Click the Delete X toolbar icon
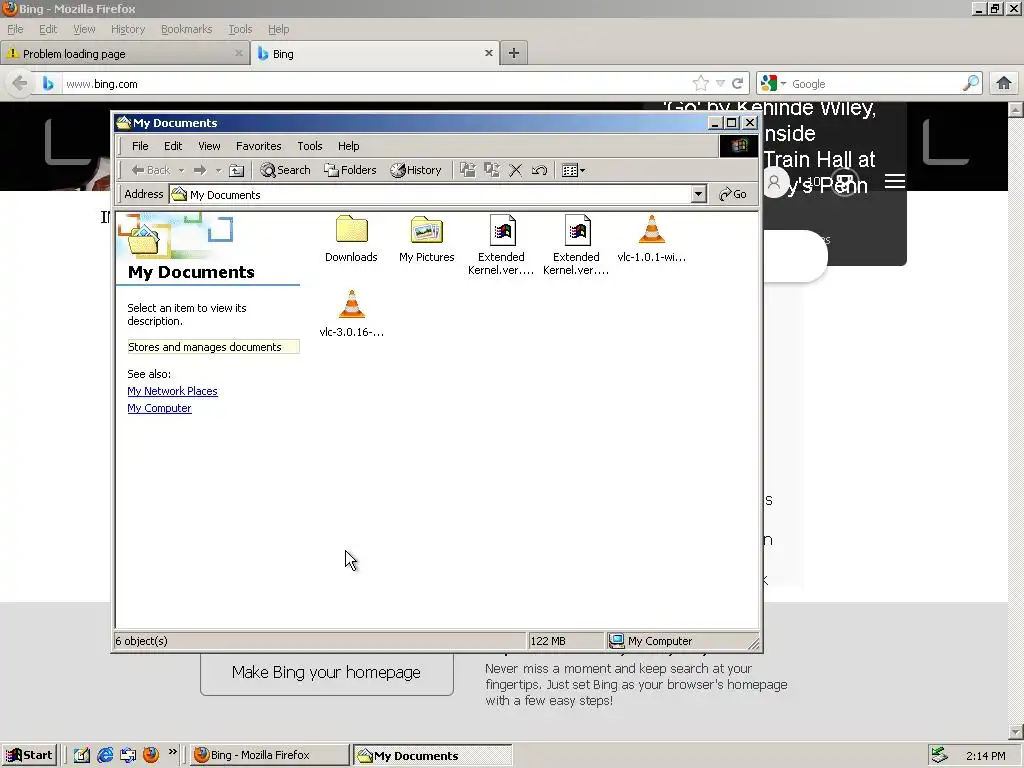Viewport: 1024px width, 768px height. [515, 170]
